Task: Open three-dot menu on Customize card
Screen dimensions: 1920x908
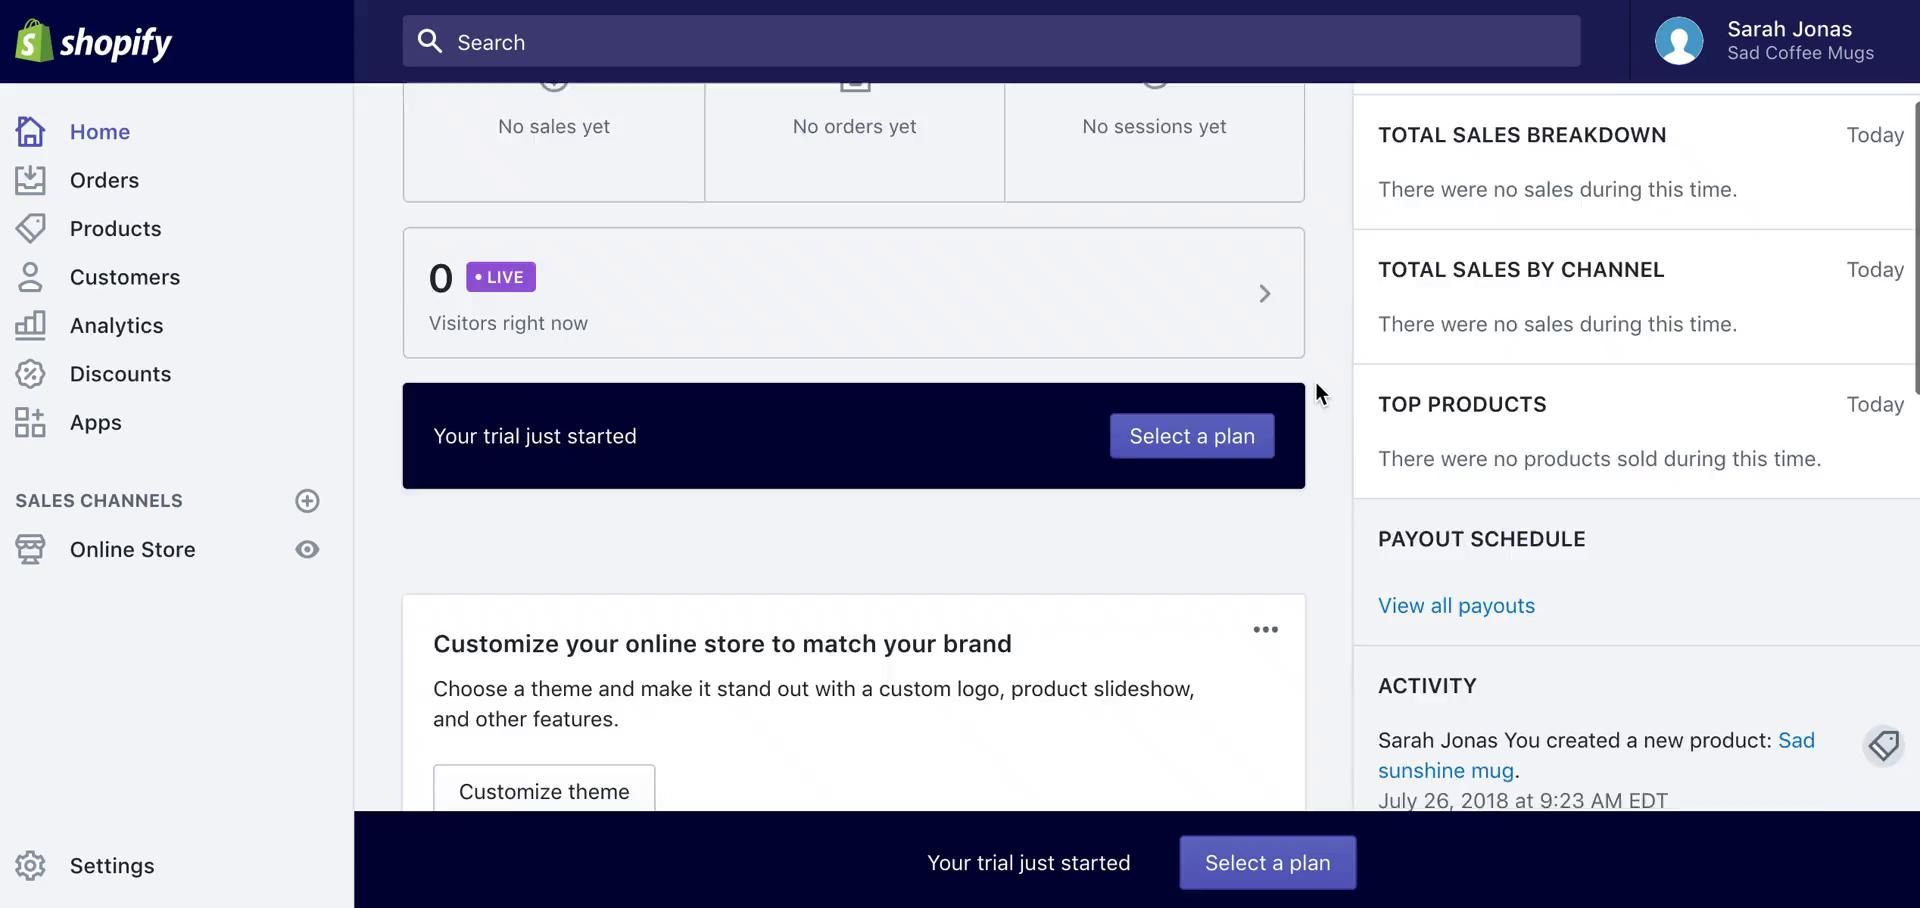Action: (1265, 630)
